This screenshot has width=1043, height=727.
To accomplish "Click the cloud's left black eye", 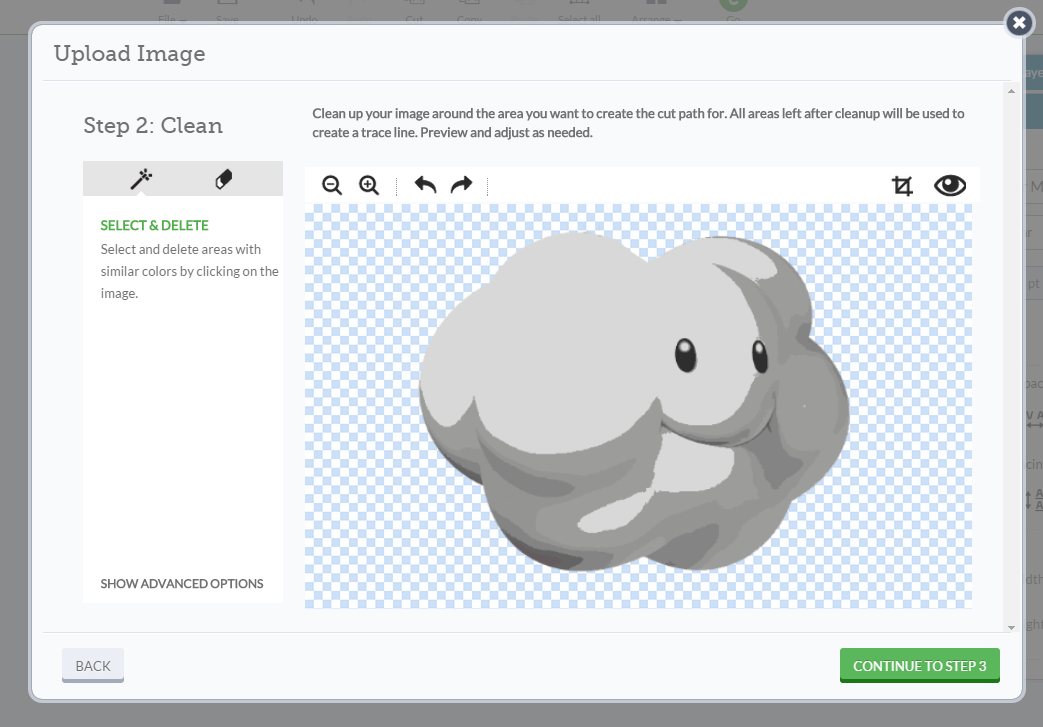I will pyautogui.click(x=686, y=355).
